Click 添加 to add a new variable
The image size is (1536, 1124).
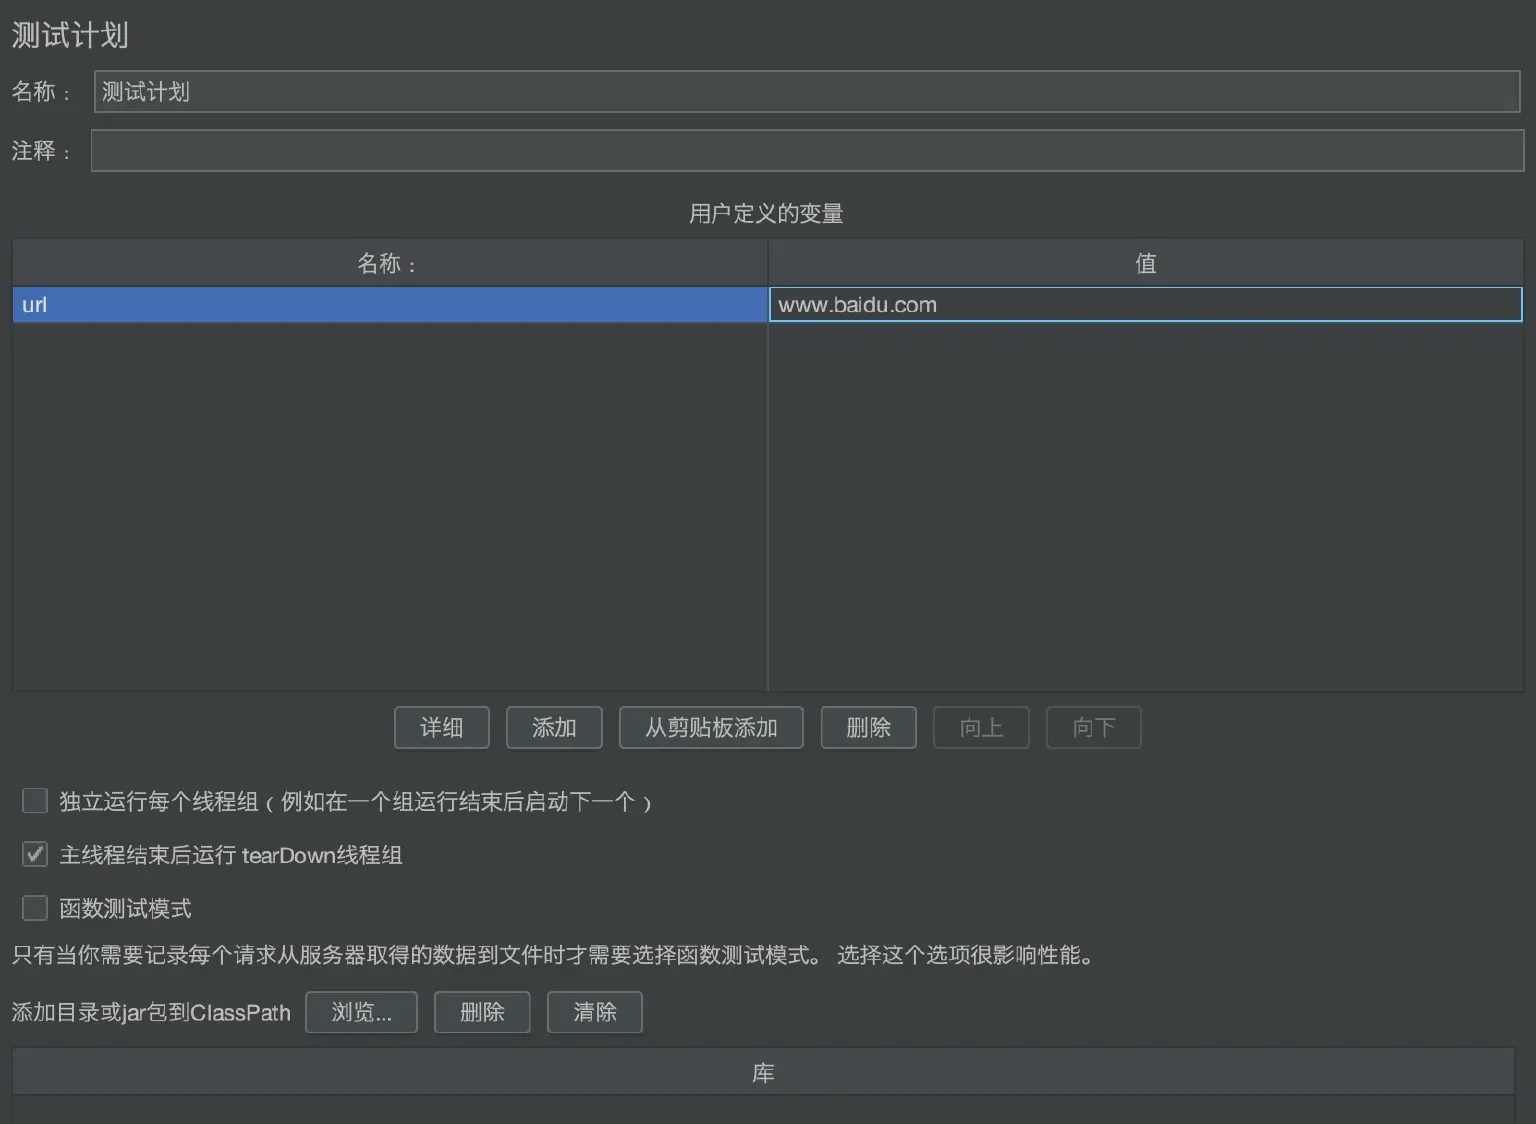click(554, 727)
